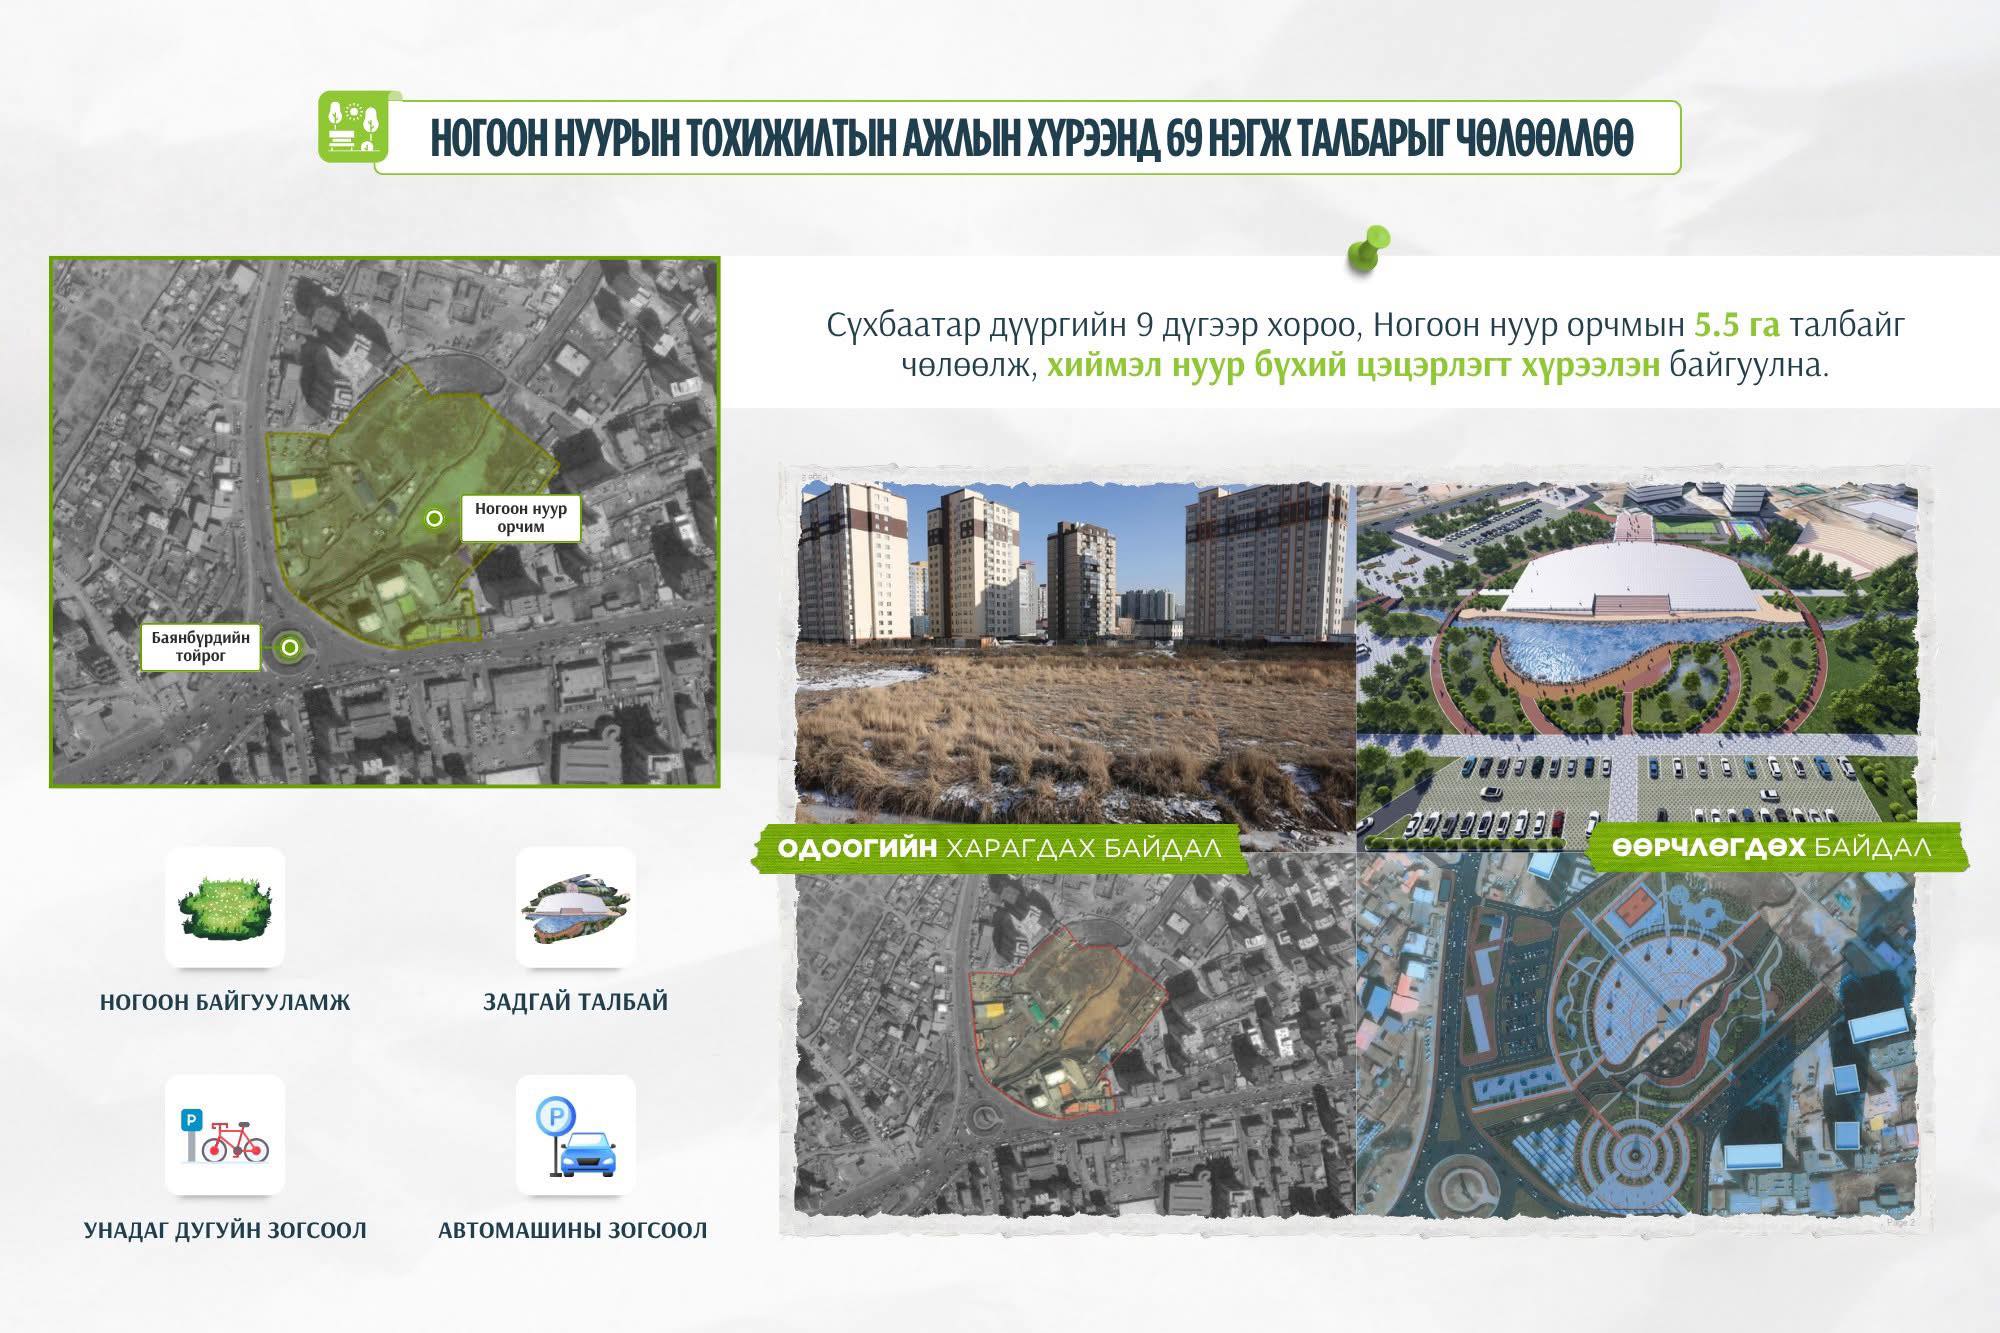Click the Баянбүрдийн тойрог map marker circle

(290, 647)
